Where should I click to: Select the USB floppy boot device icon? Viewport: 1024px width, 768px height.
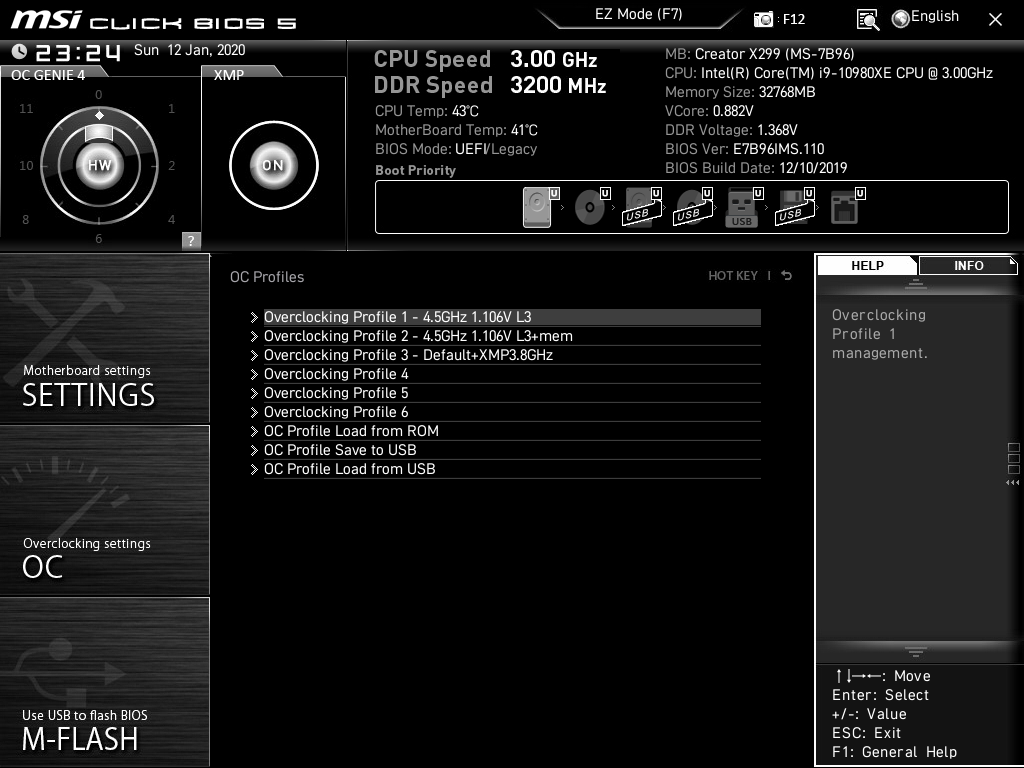793,208
